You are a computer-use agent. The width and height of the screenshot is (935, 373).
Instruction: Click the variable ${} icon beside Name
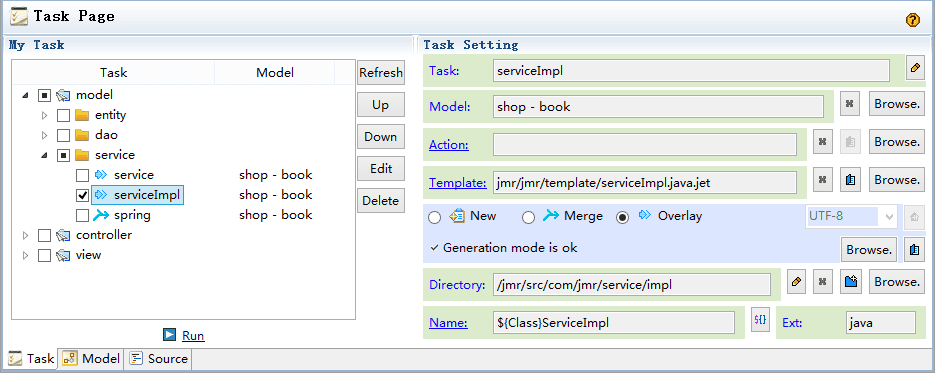coord(760,320)
